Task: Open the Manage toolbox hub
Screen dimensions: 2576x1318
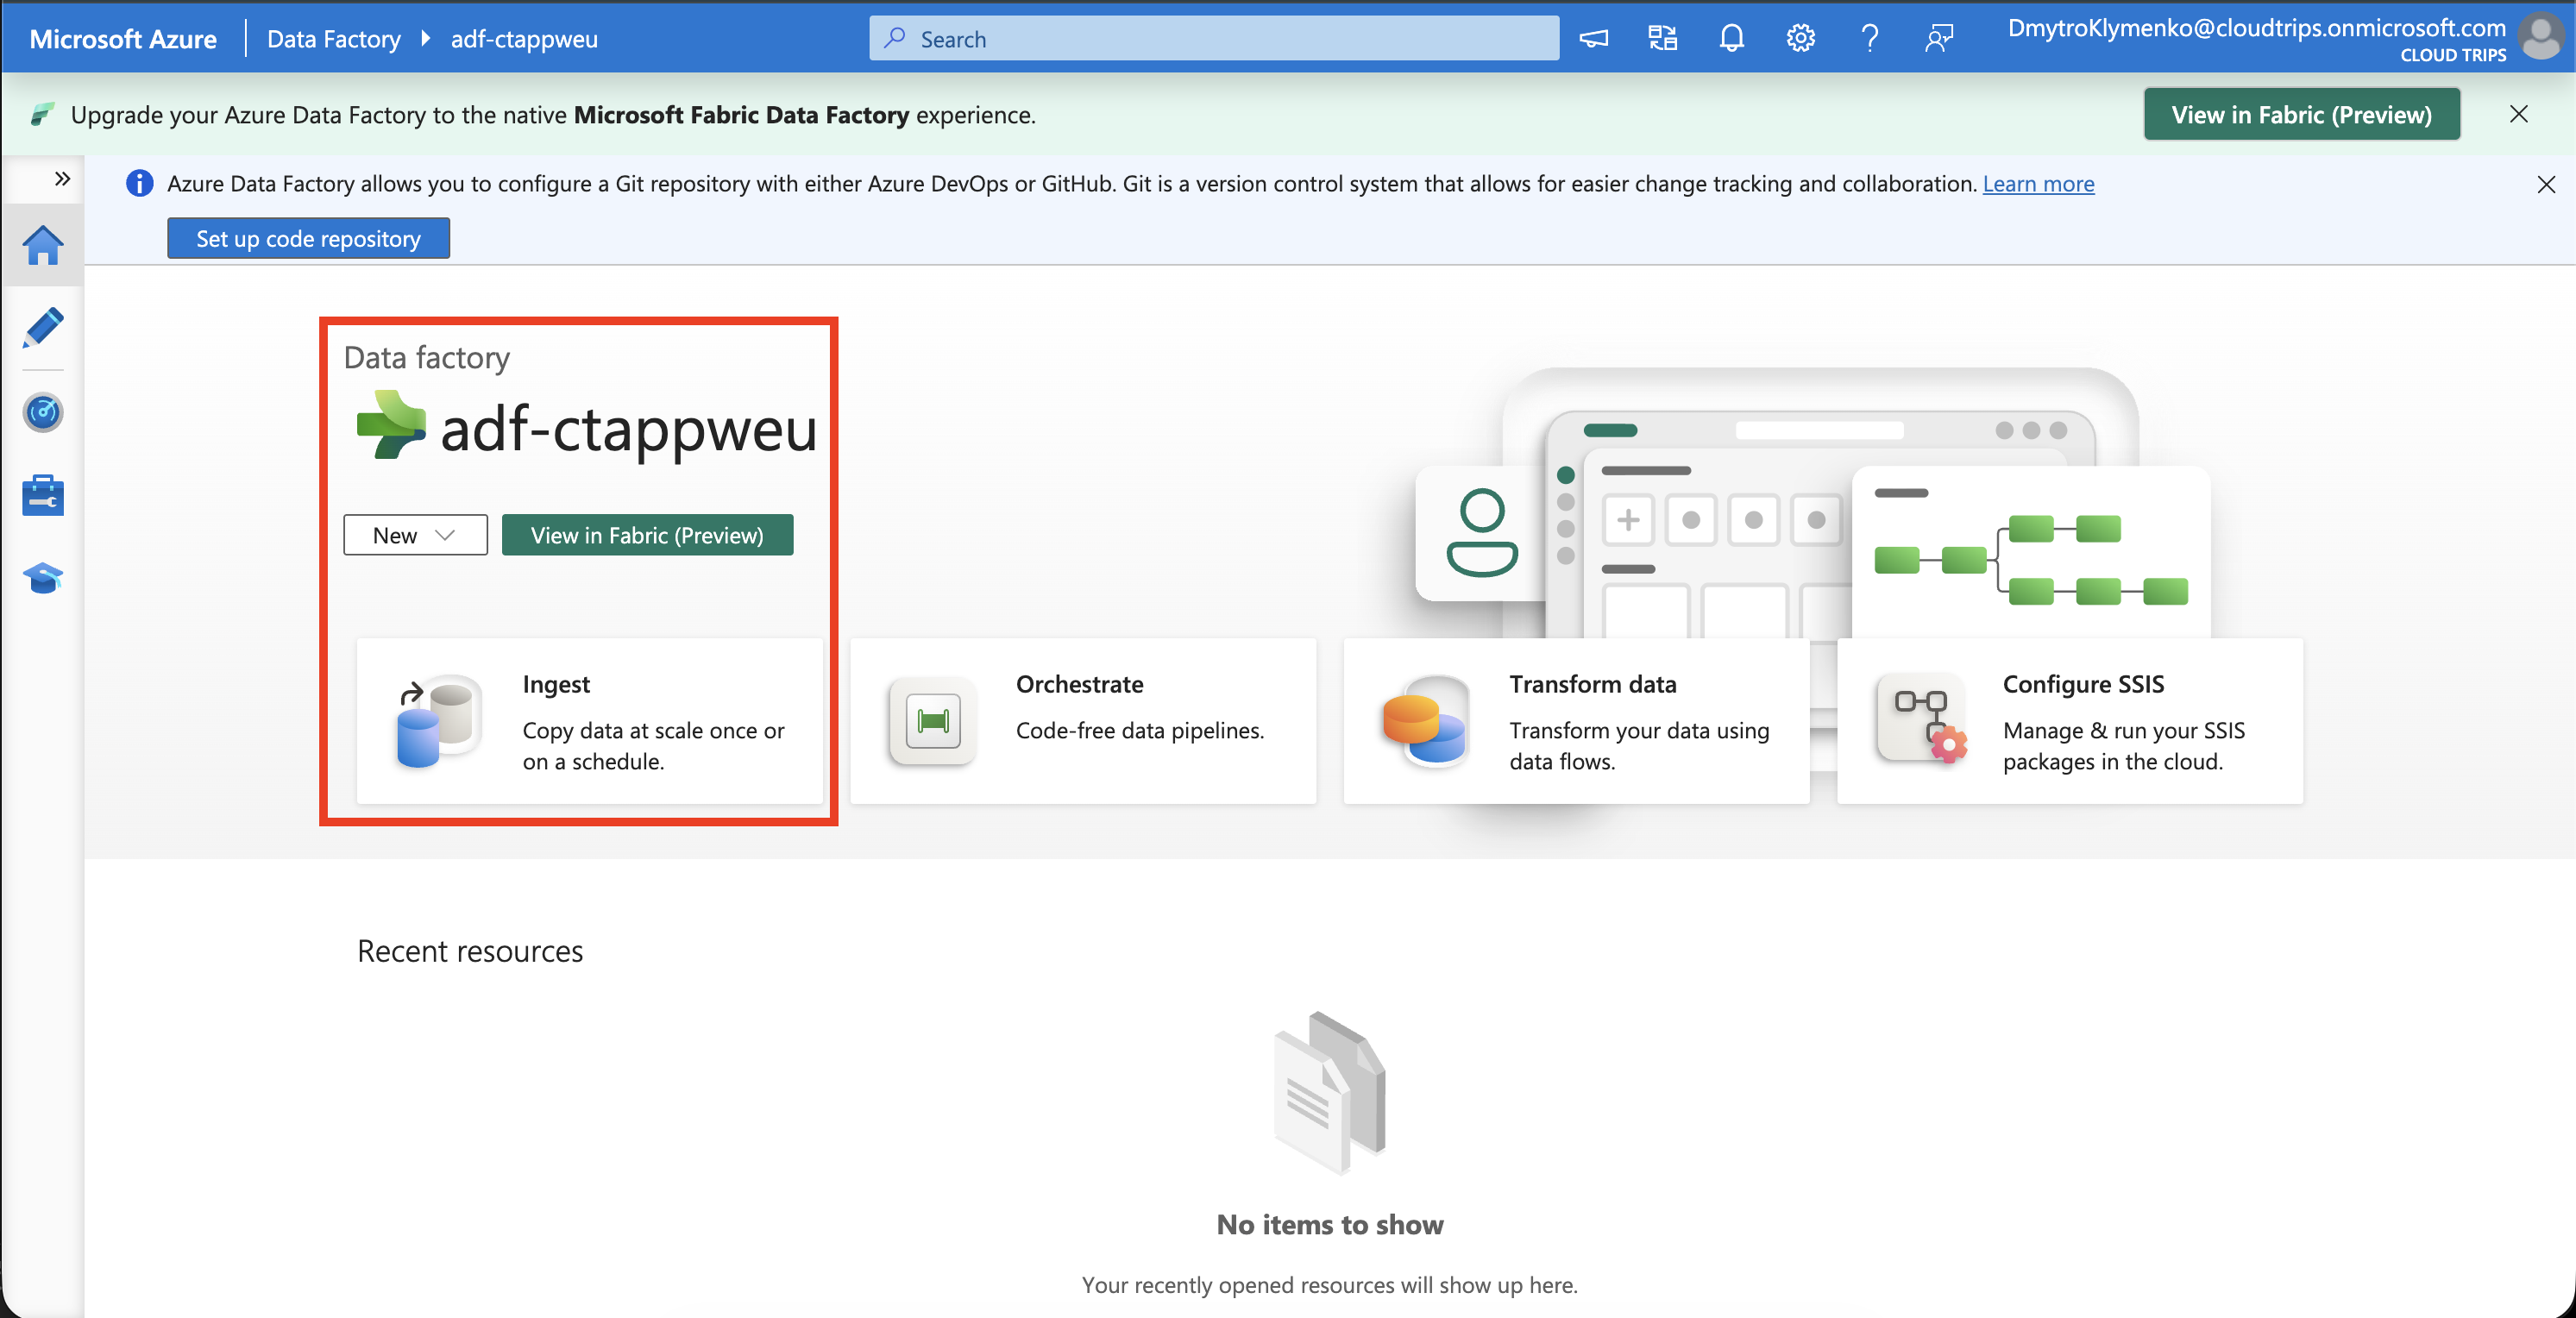Action: coord(43,496)
